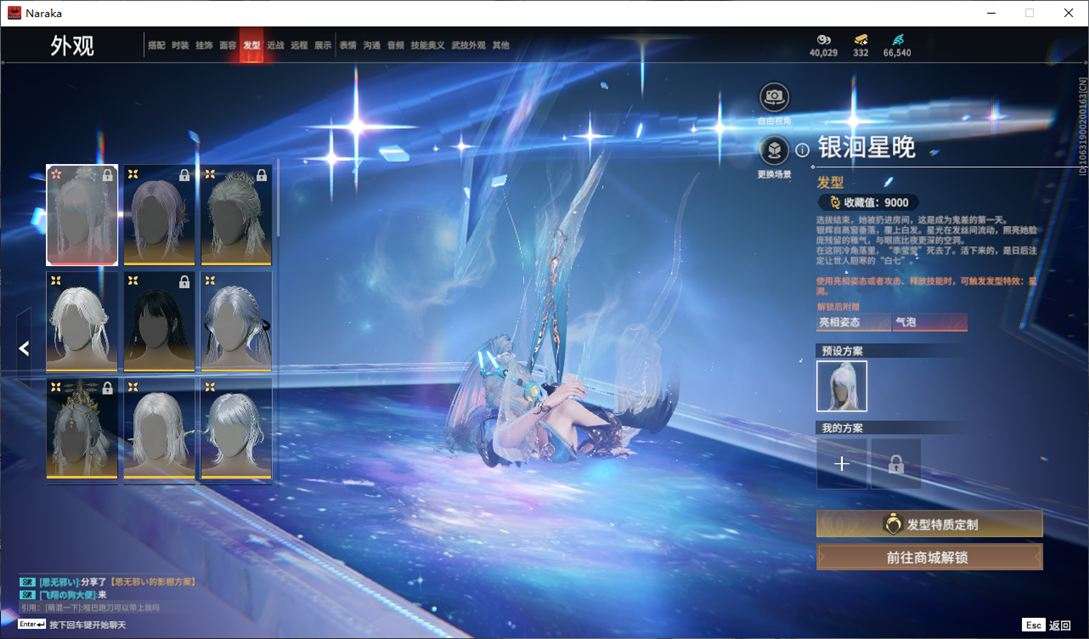Click the 更换场景 scene cube icon
Image resolution: width=1089 pixels, height=639 pixels.
pos(774,150)
